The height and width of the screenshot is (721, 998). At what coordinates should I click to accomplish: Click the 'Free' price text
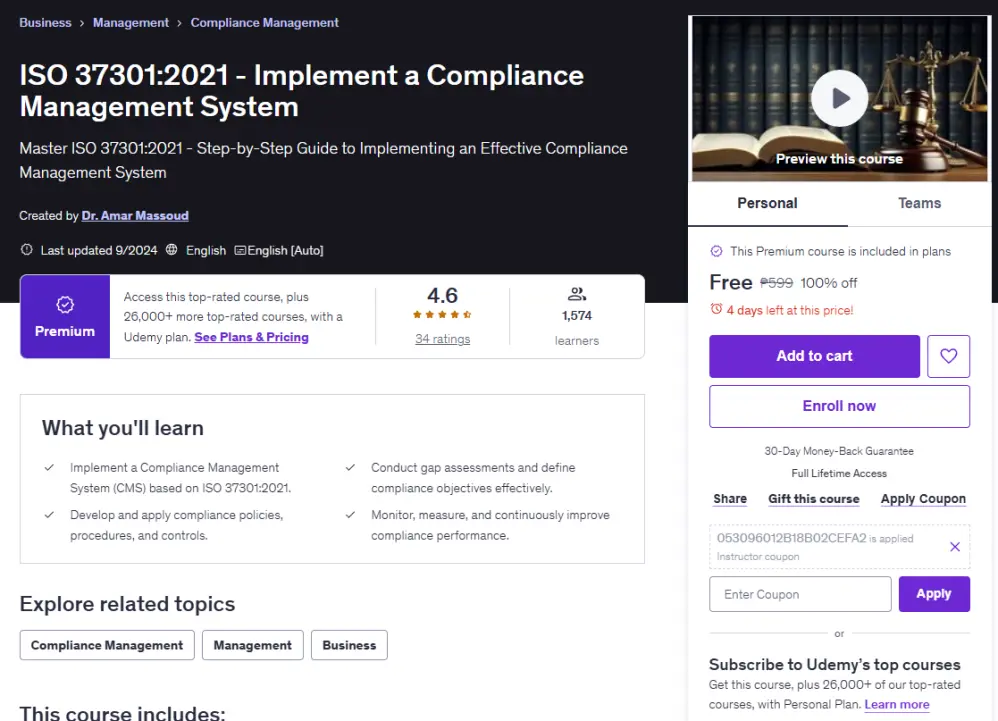coord(731,283)
